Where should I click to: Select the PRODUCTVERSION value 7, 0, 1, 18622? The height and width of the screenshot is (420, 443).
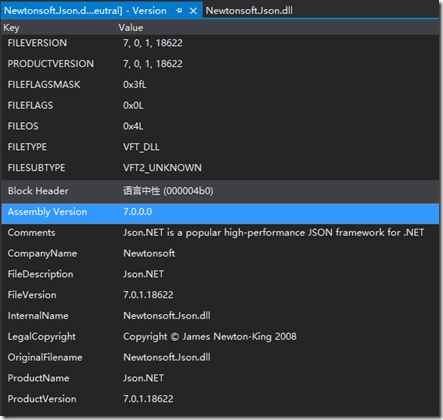coord(153,64)
